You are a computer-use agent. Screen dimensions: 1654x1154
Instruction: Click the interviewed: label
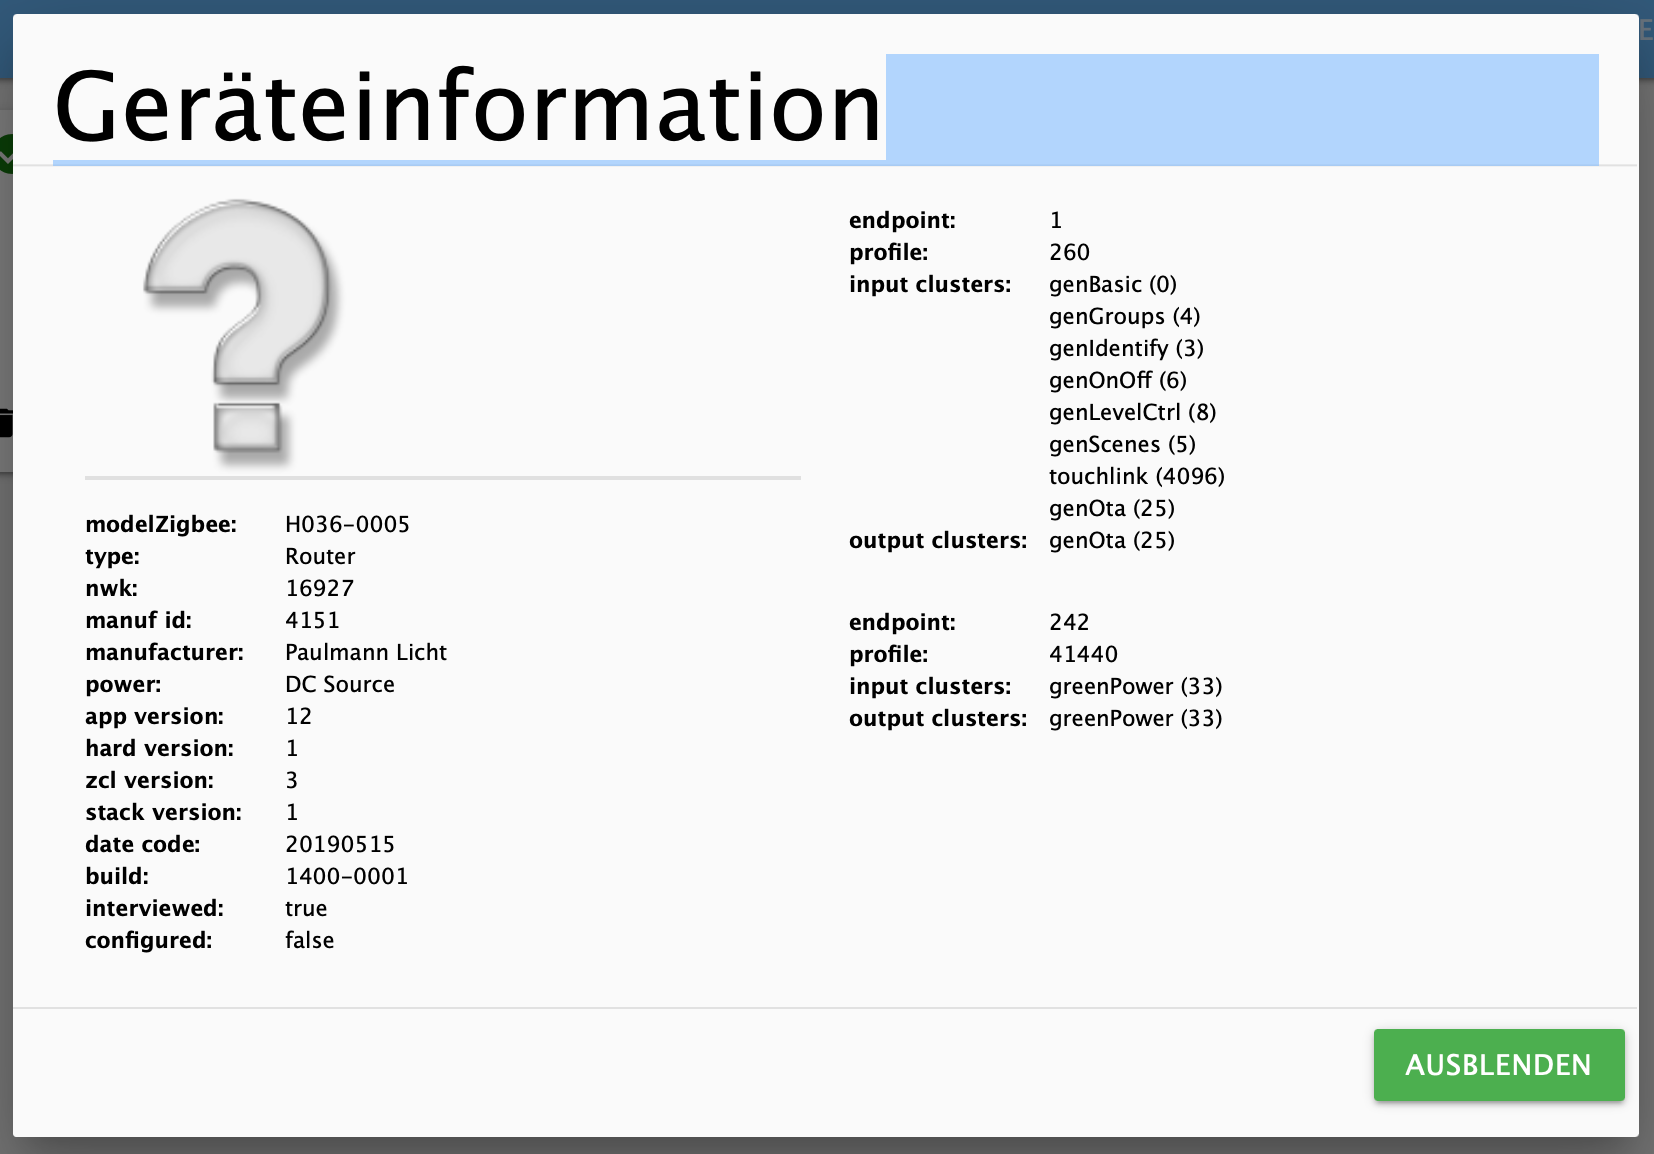point(154,908)
